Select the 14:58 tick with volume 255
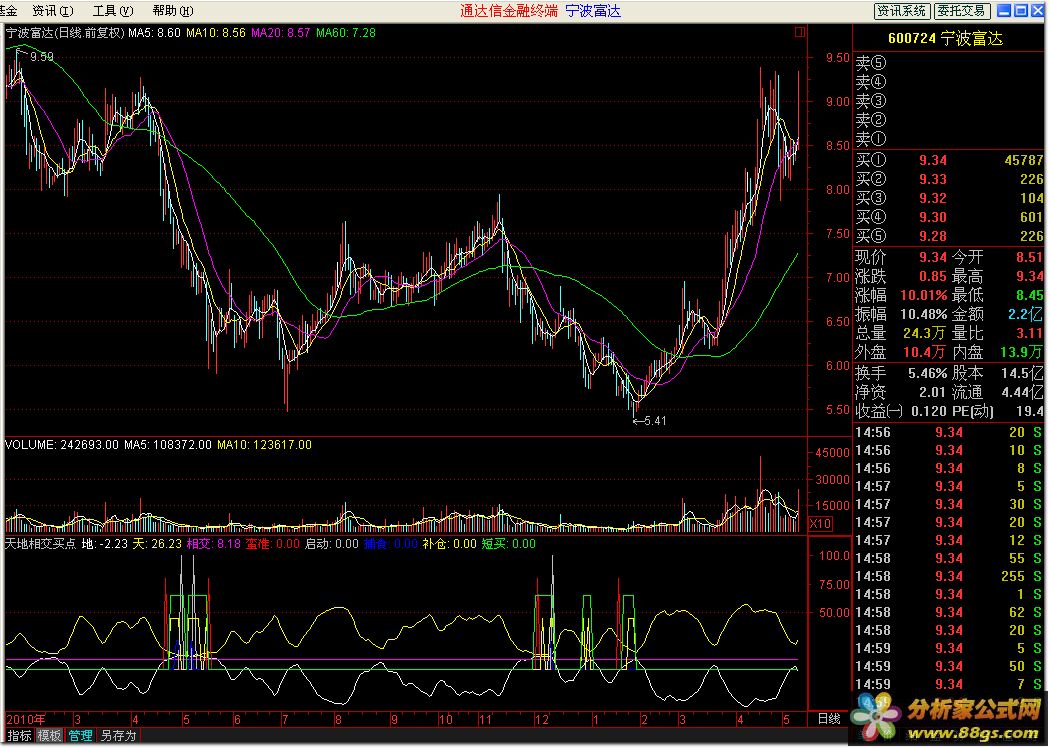1050x748 pixels. [x=948, y=576]
